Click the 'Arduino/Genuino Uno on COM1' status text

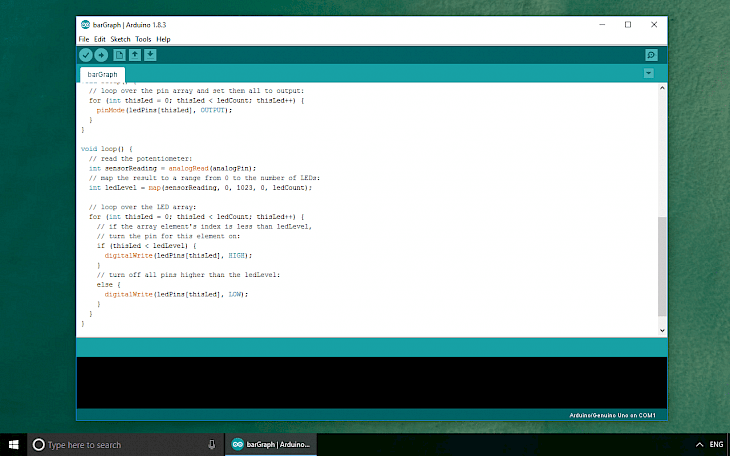tap(612, 415)
